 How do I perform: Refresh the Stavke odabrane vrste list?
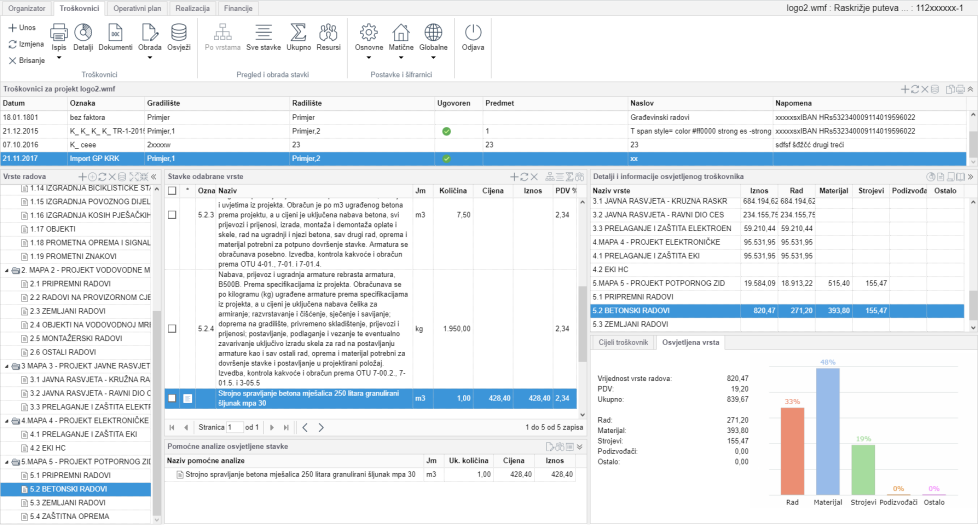pos(525,177)
